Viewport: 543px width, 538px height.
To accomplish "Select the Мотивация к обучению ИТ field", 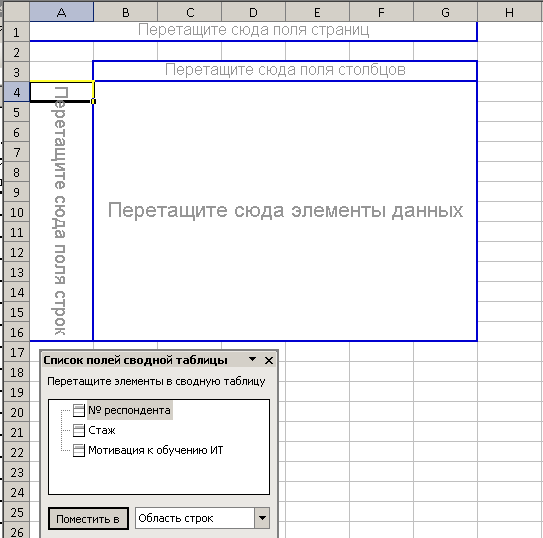I will pos(156,450).
